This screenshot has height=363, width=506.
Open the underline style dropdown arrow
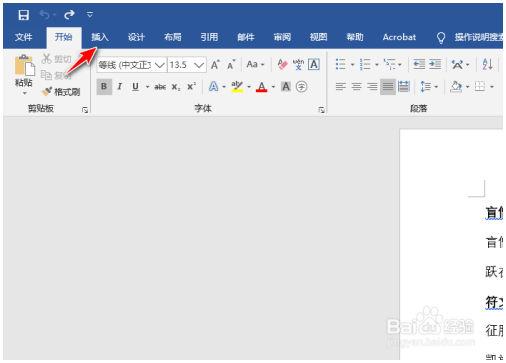coord(147,87)
